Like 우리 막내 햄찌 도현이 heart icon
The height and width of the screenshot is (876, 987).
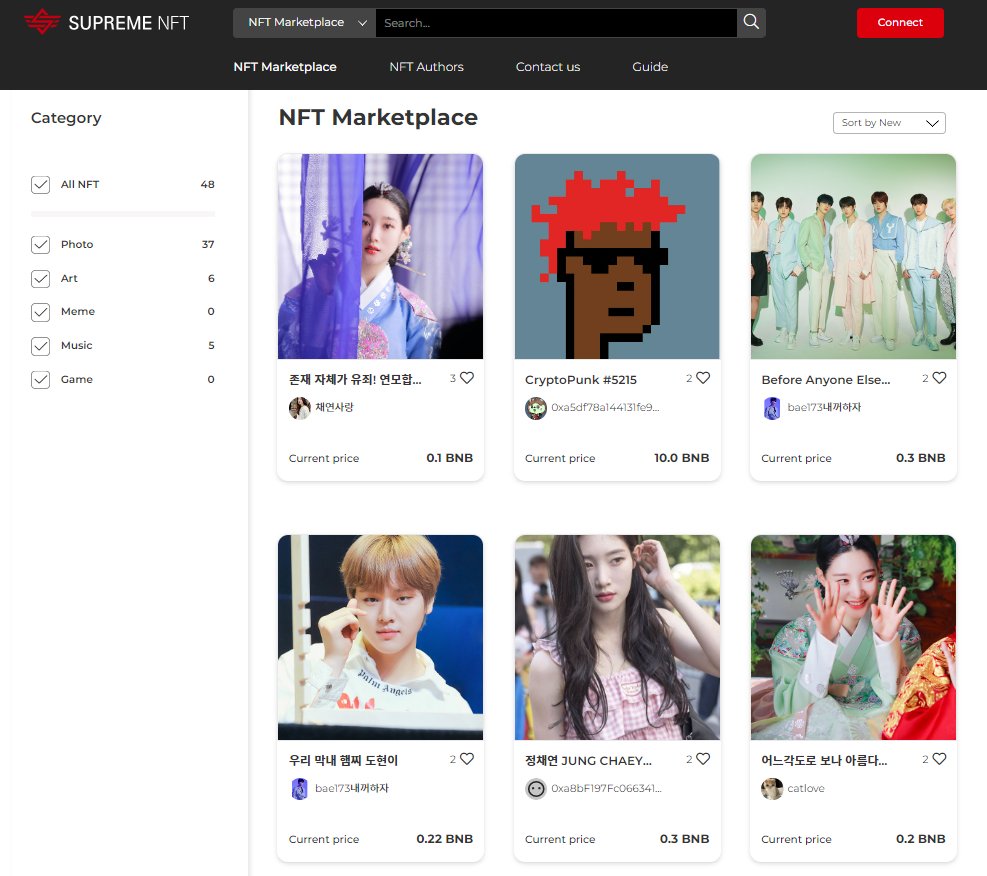(466, 759)
